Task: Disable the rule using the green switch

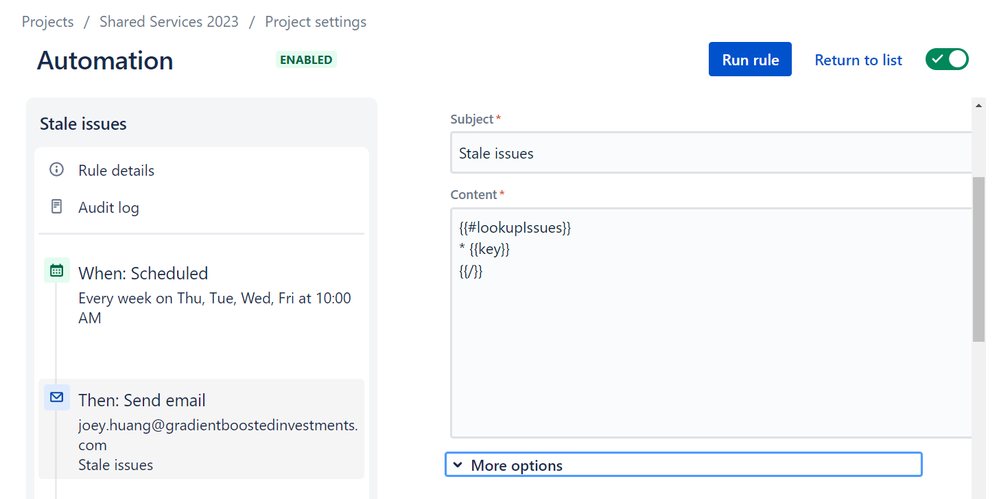Action: pyautogui.click(x=946, y=59)
